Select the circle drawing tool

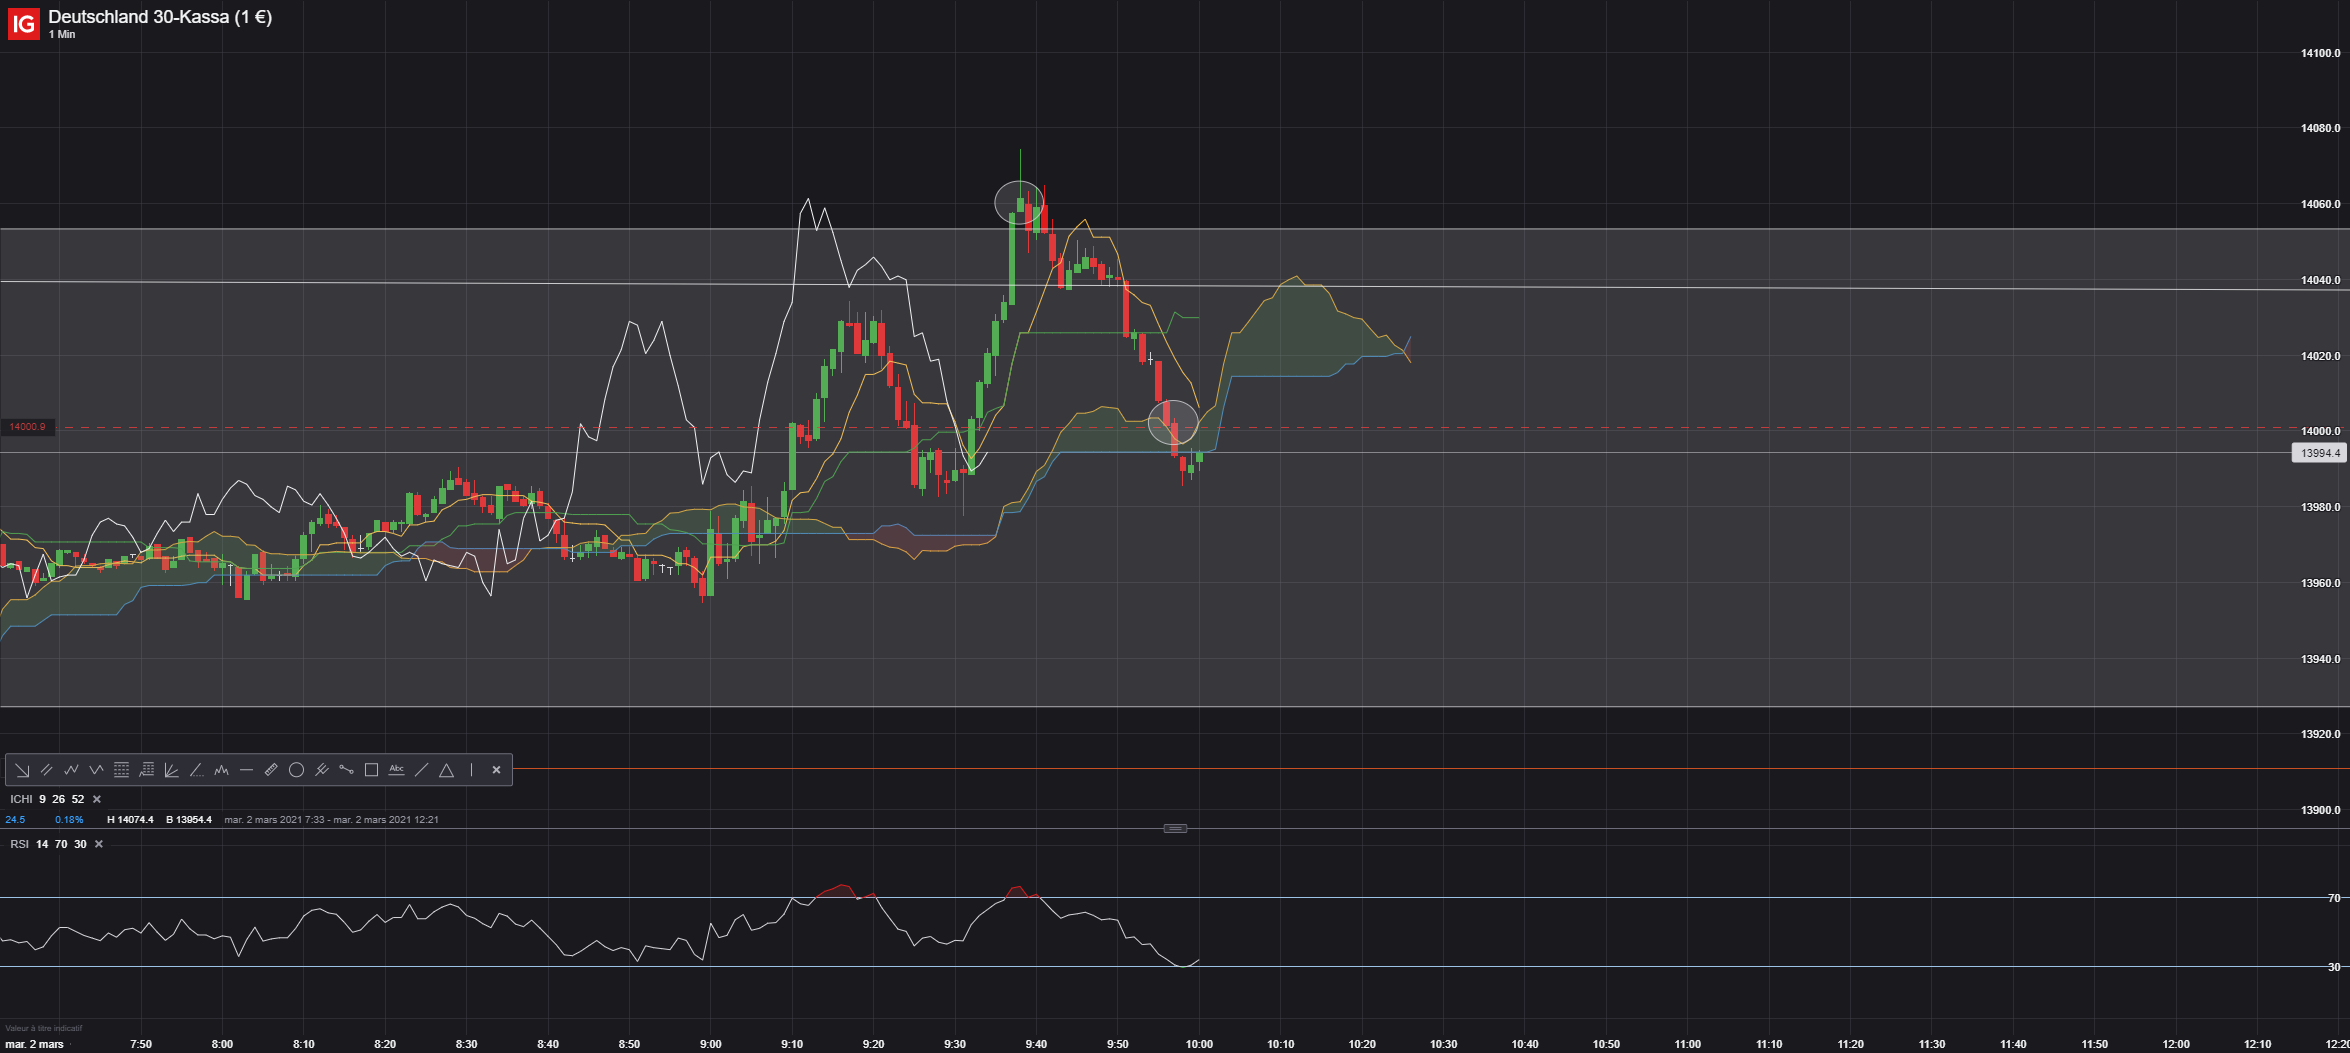[x=296, y=770]
